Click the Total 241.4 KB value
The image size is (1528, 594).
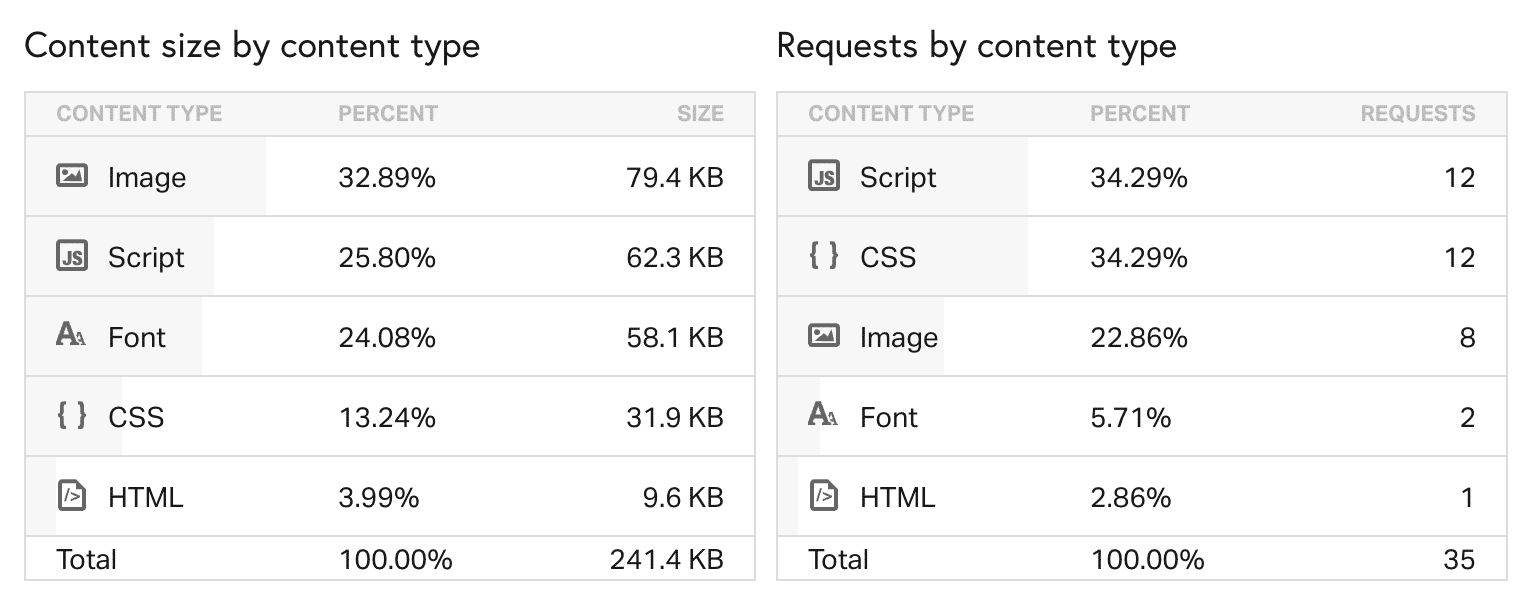tap(666, 559)
